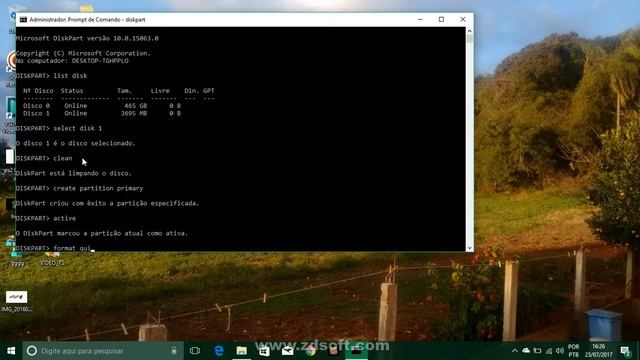
Task: Open Task View from taskbar
Action: tap(195, 351)
